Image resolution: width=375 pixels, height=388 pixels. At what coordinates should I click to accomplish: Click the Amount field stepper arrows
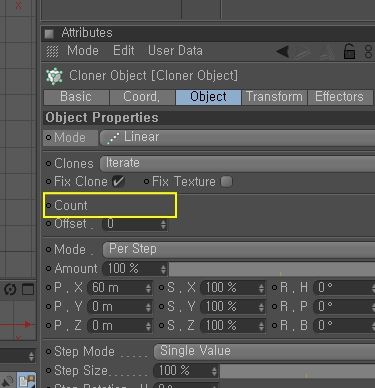pyautogui.click(x=163, y=269)
